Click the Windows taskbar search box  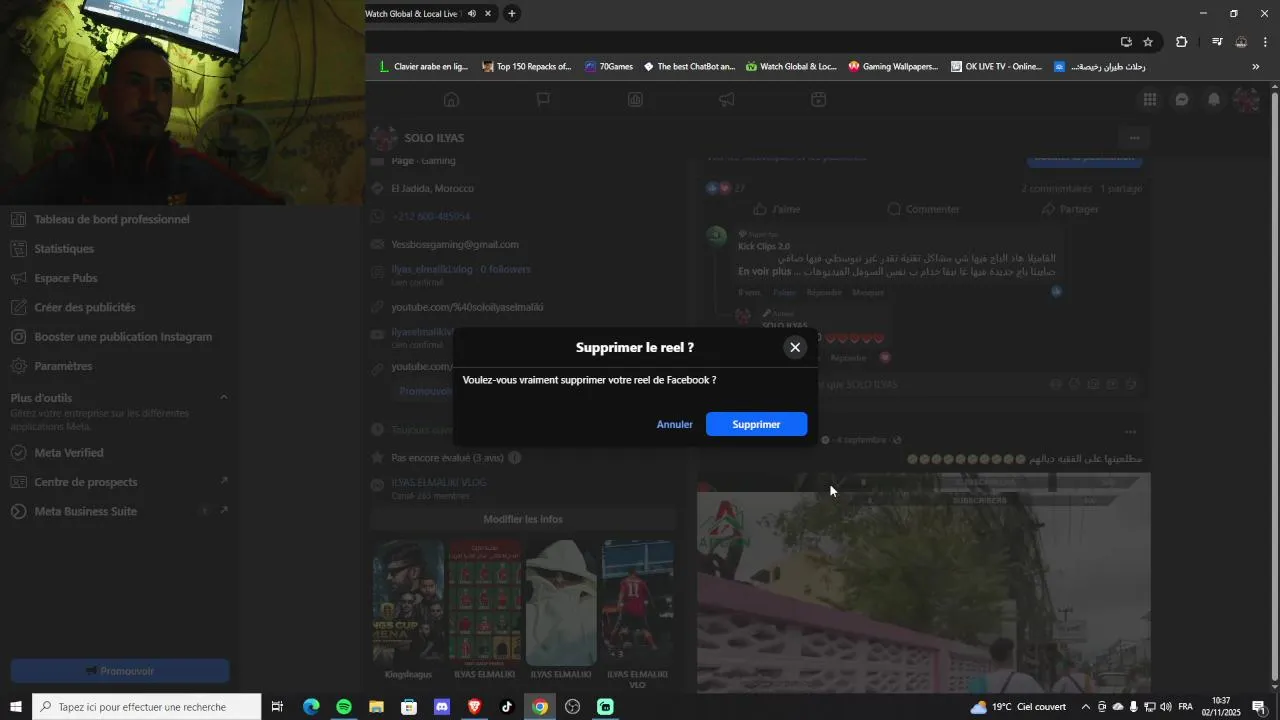tap(147, 707)
